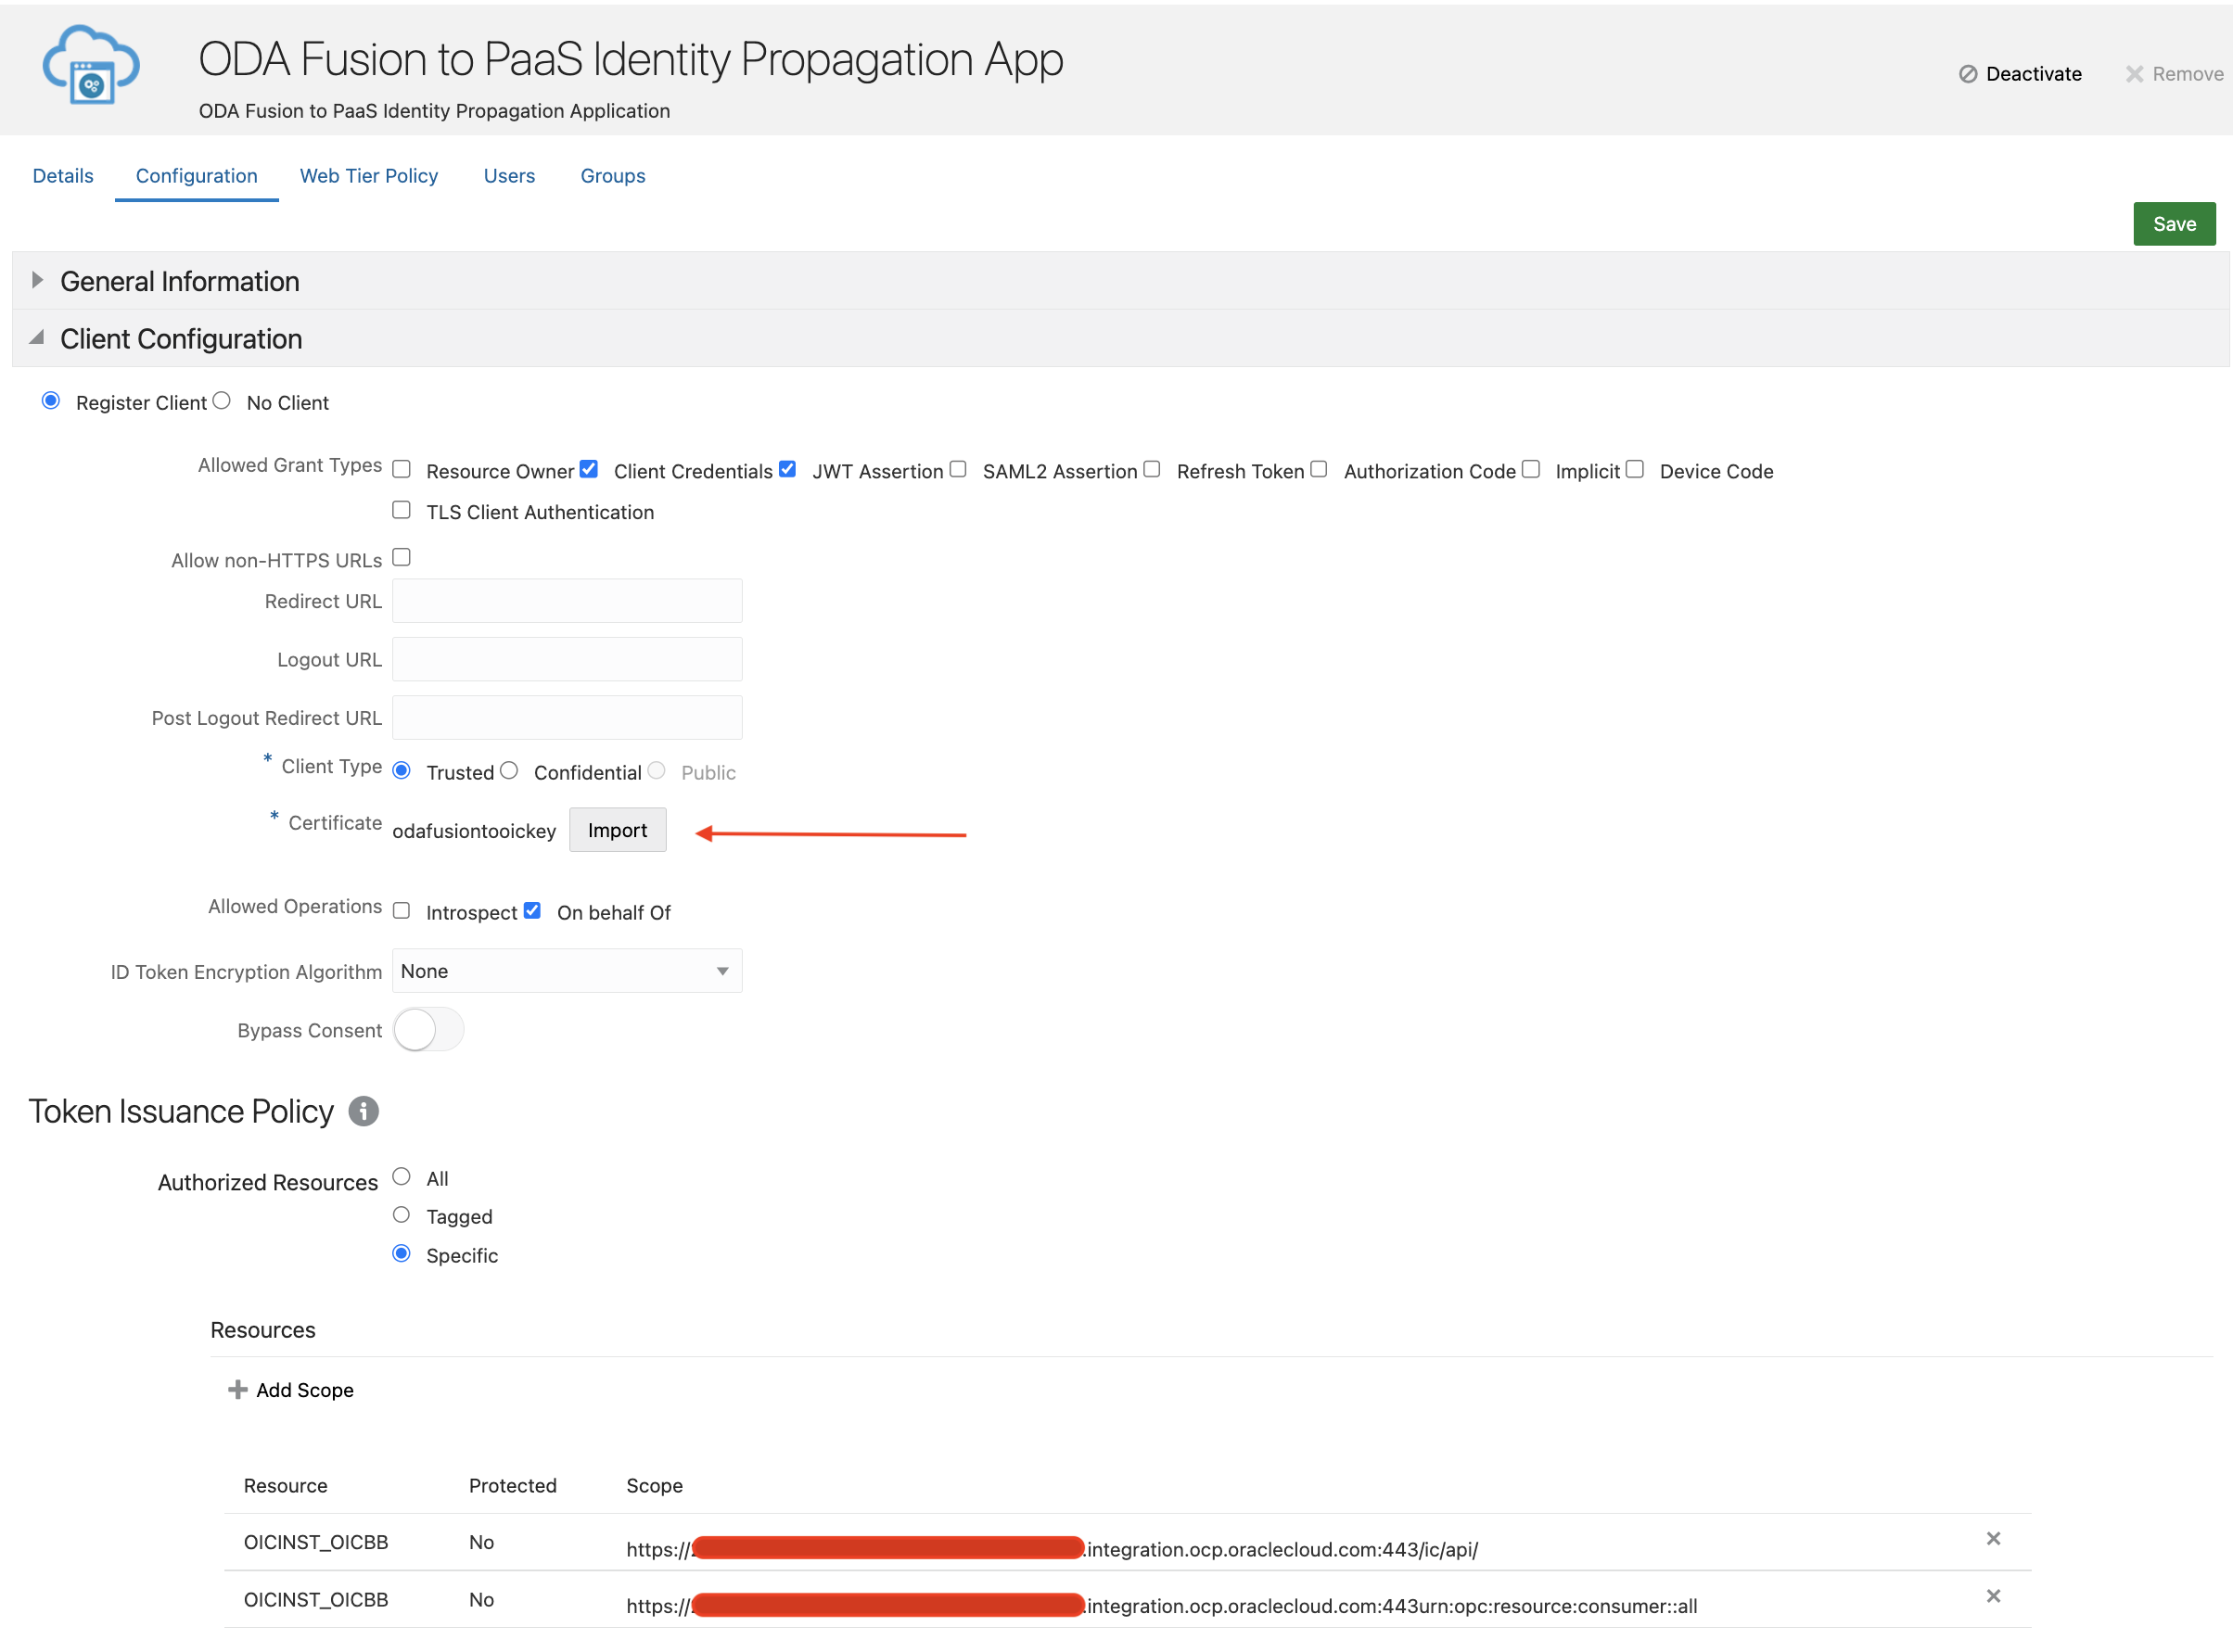This screenshot has height=1652, width=2233.
Task: Click the Deactivate circle-slash icon
Action: pos(1967,74)
